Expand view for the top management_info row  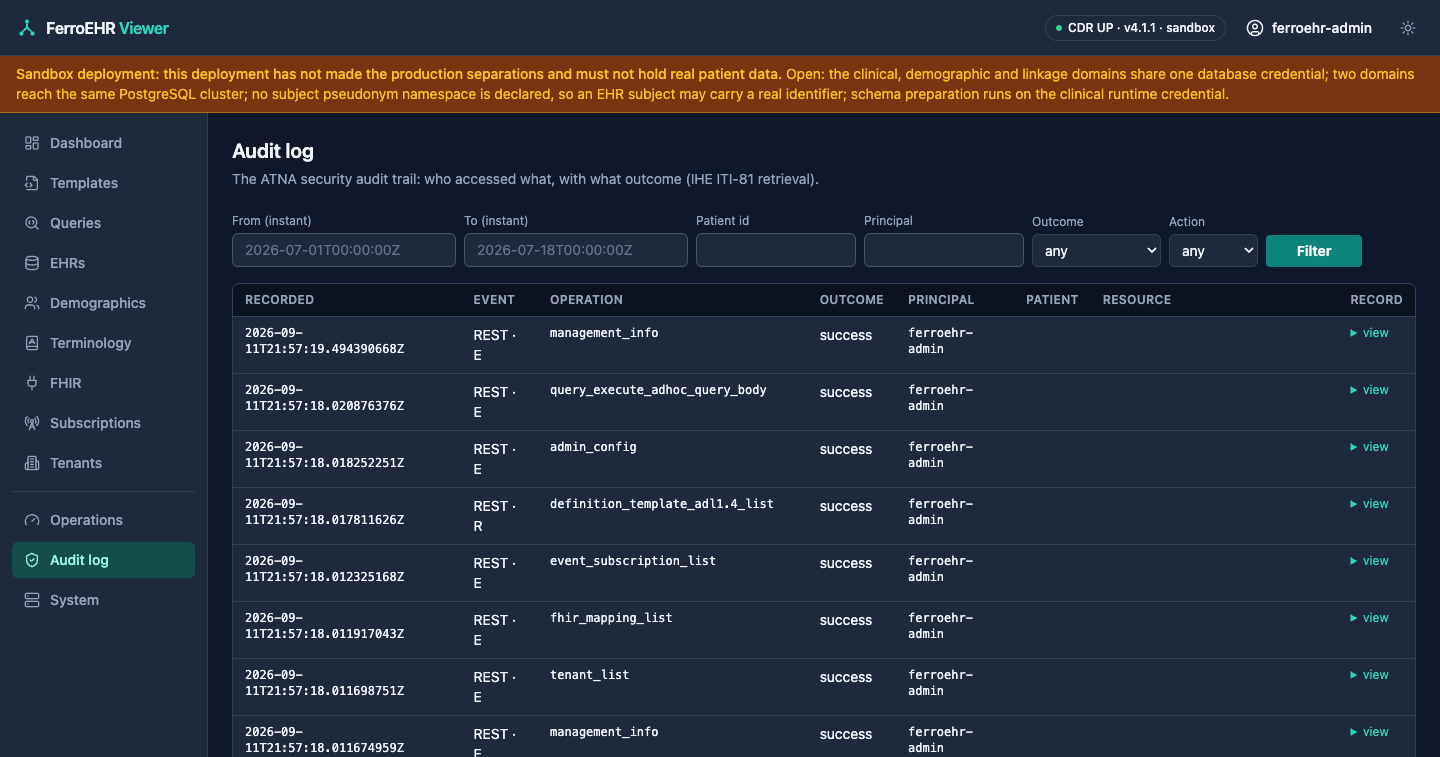pos(1369,333)
